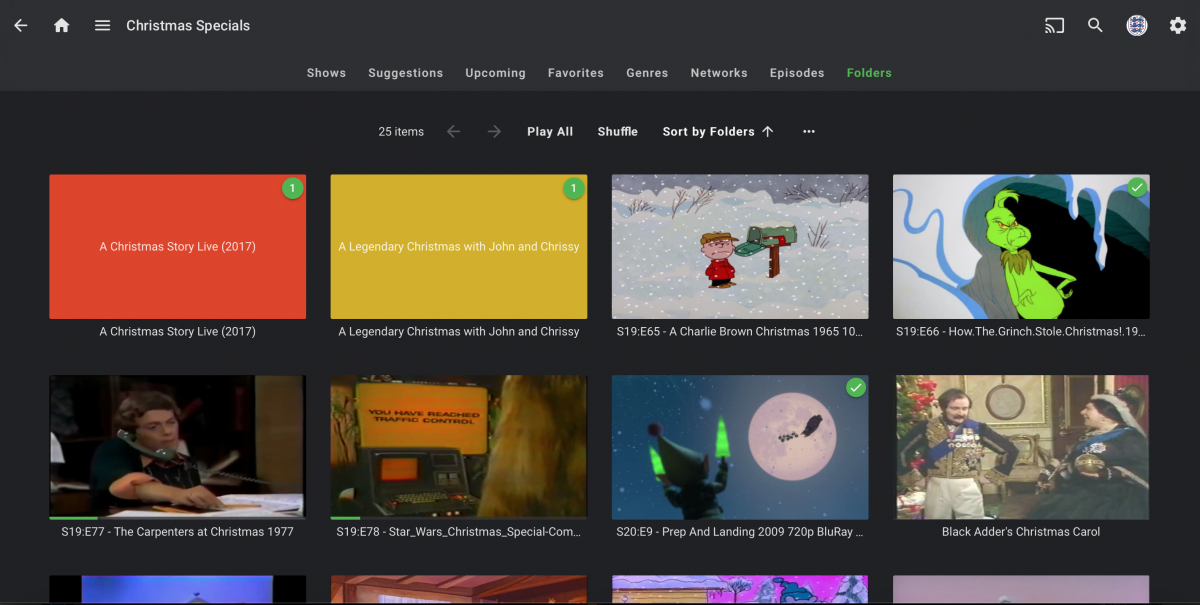Expand the three-dot more options menu
The height and width of the screenshot is (605, 1200).
pos(809,132)
